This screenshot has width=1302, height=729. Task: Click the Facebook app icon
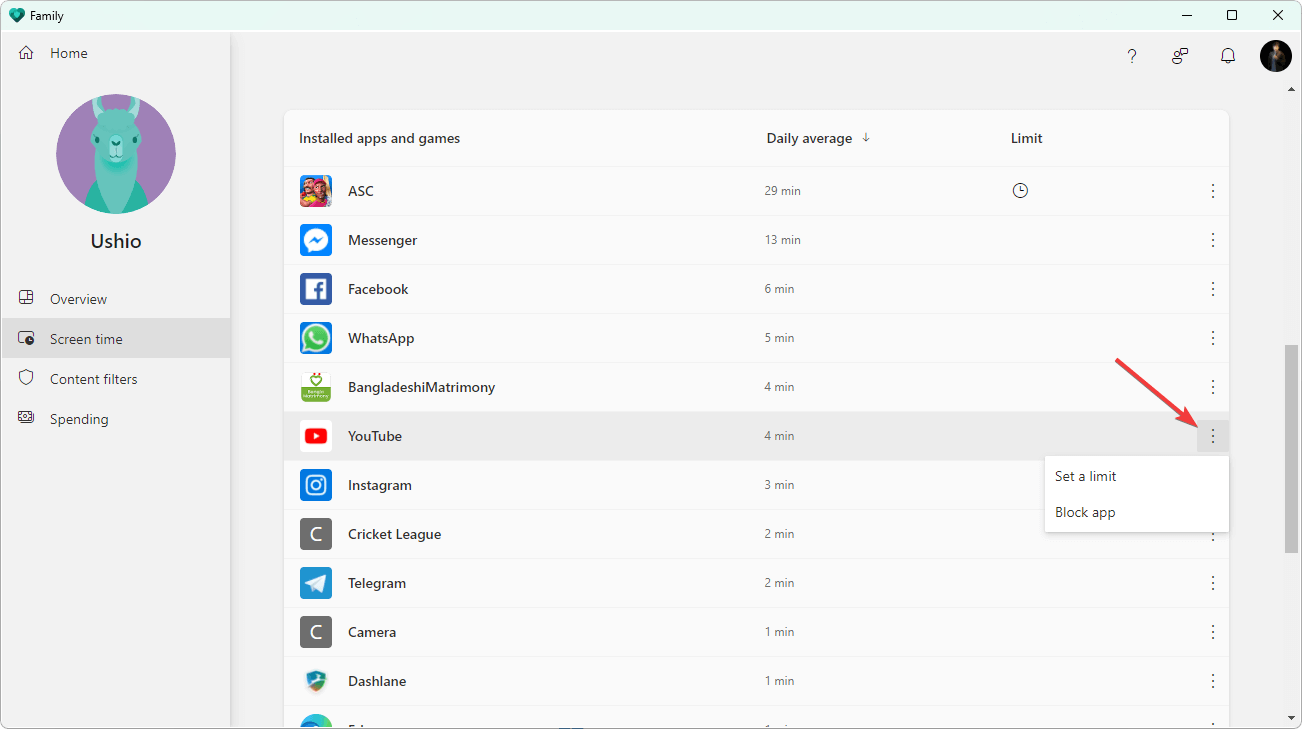(x=316, y=289)
